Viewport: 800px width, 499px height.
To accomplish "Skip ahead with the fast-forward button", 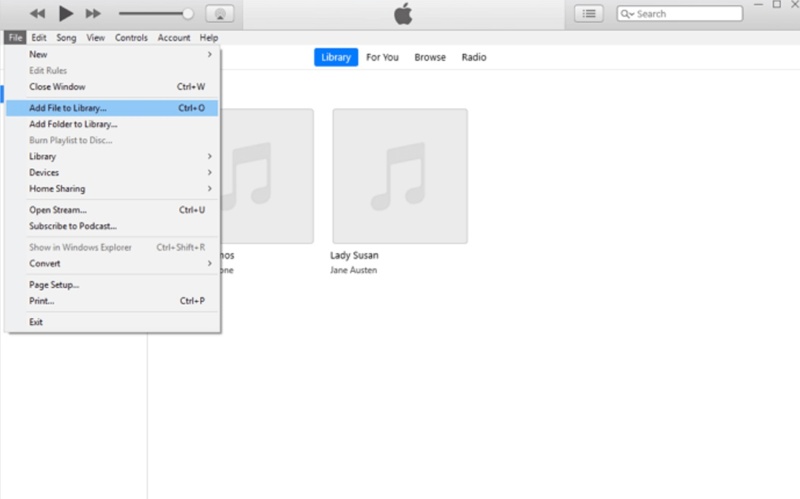I will 93,14.
